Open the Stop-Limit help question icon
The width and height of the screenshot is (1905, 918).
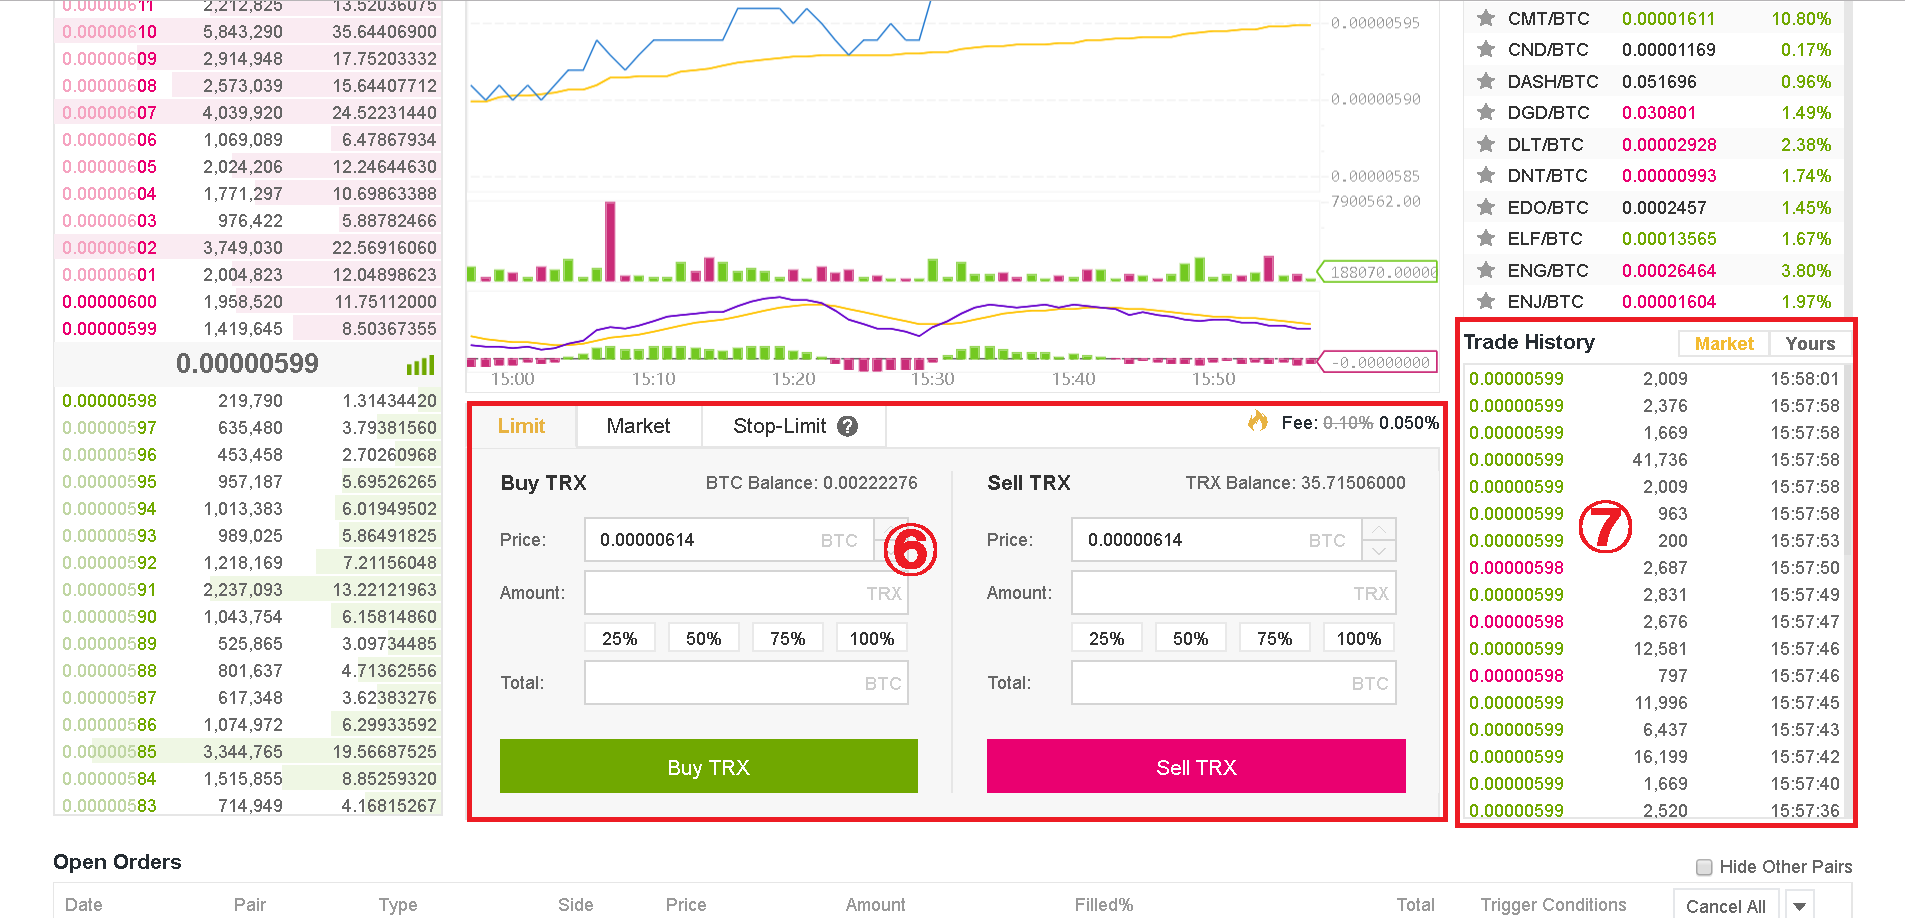[x=847, y=426]
